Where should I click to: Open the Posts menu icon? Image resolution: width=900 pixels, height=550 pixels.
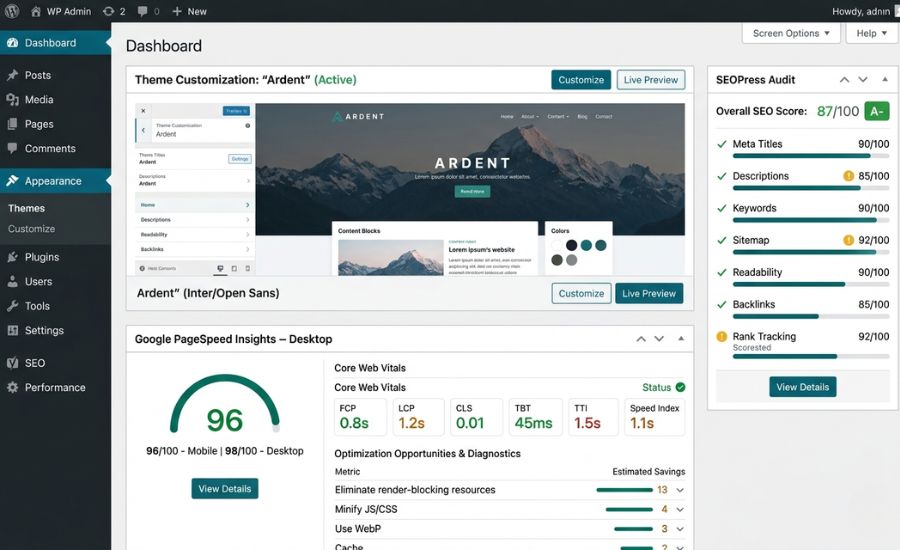click(13, 75)
